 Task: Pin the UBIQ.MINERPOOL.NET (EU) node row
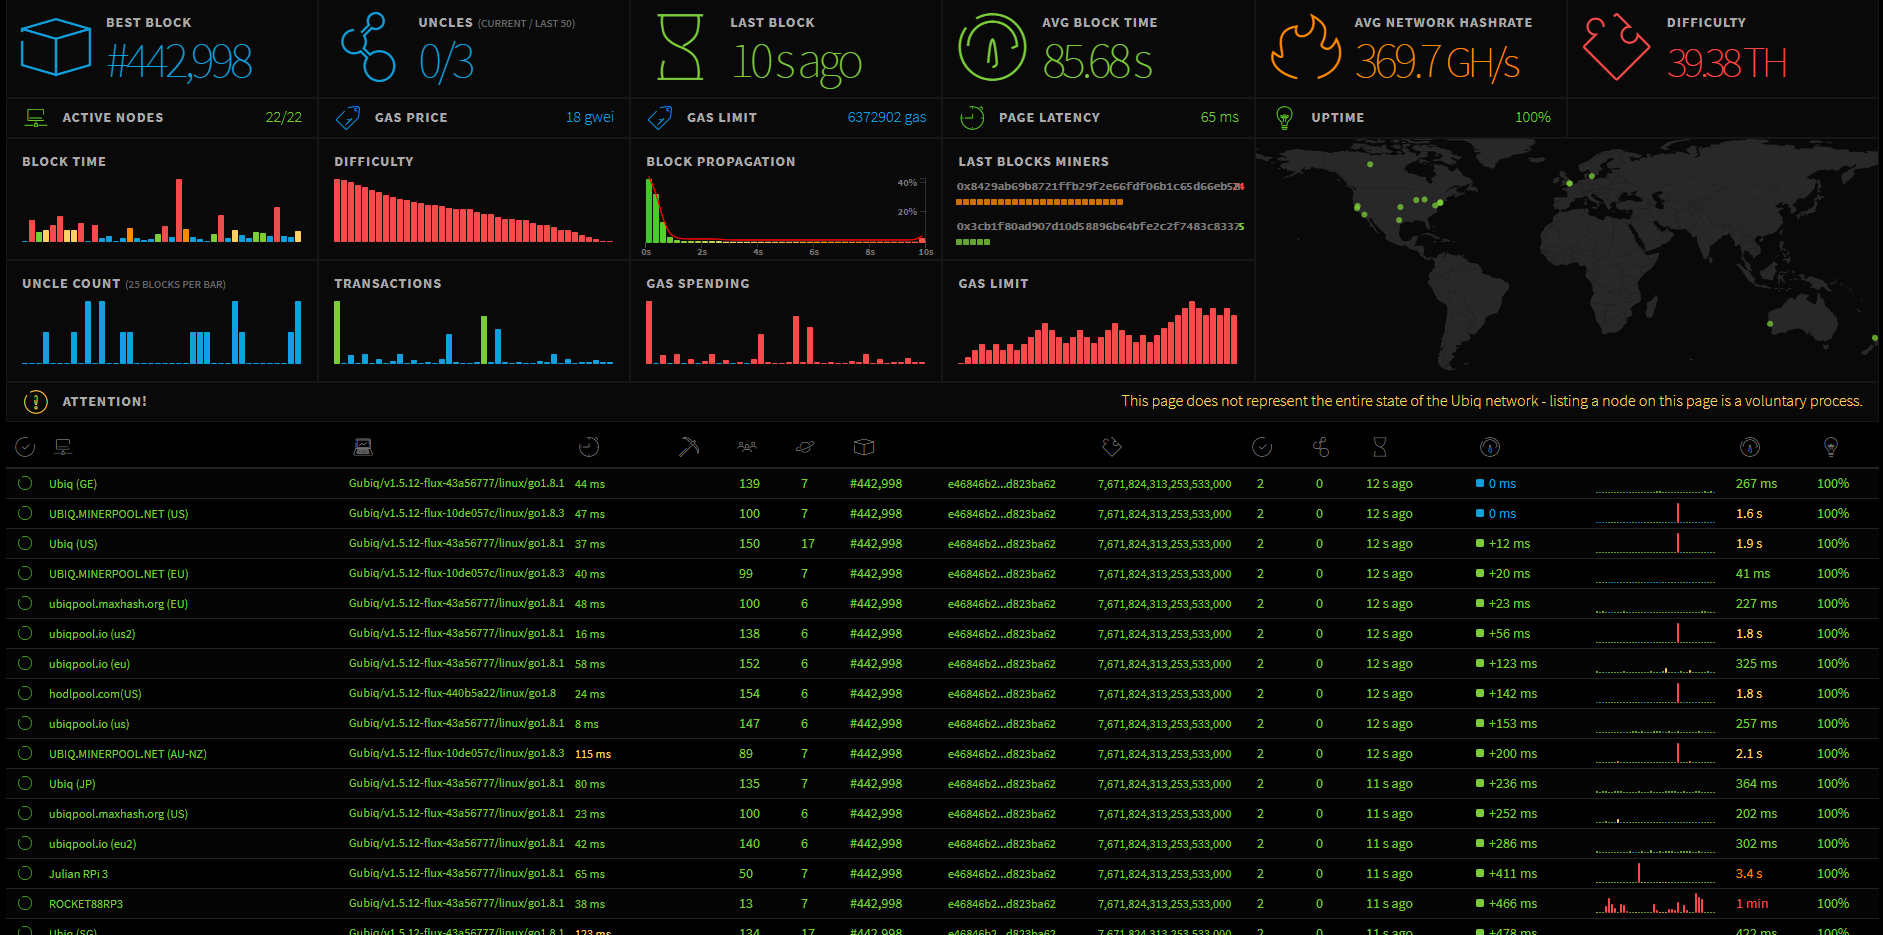pos(25,573)
